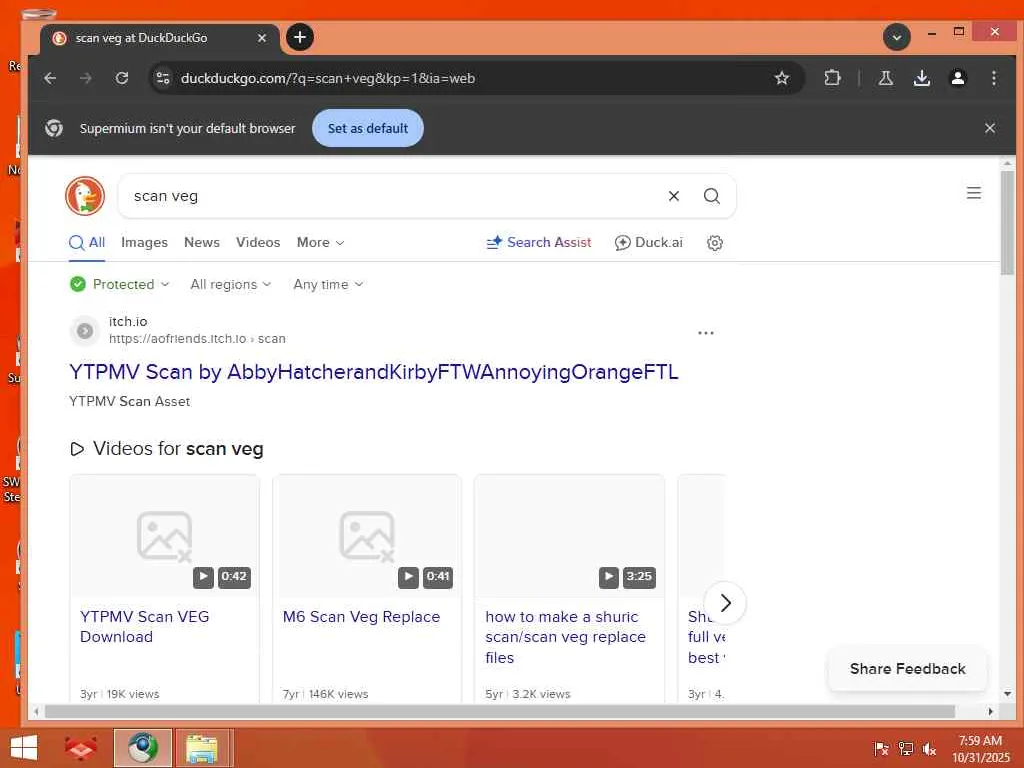
Task: Open the Extensions puzzle icon
Action: tap(832, 78)
